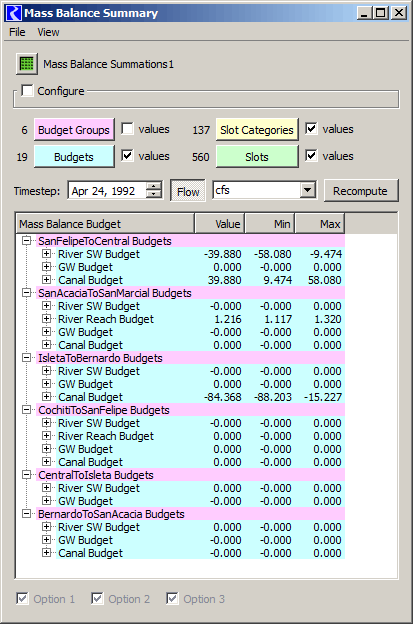Click the Flow toggle button
Viewport: 413px width, 624px height.
[x=188, y=191]
